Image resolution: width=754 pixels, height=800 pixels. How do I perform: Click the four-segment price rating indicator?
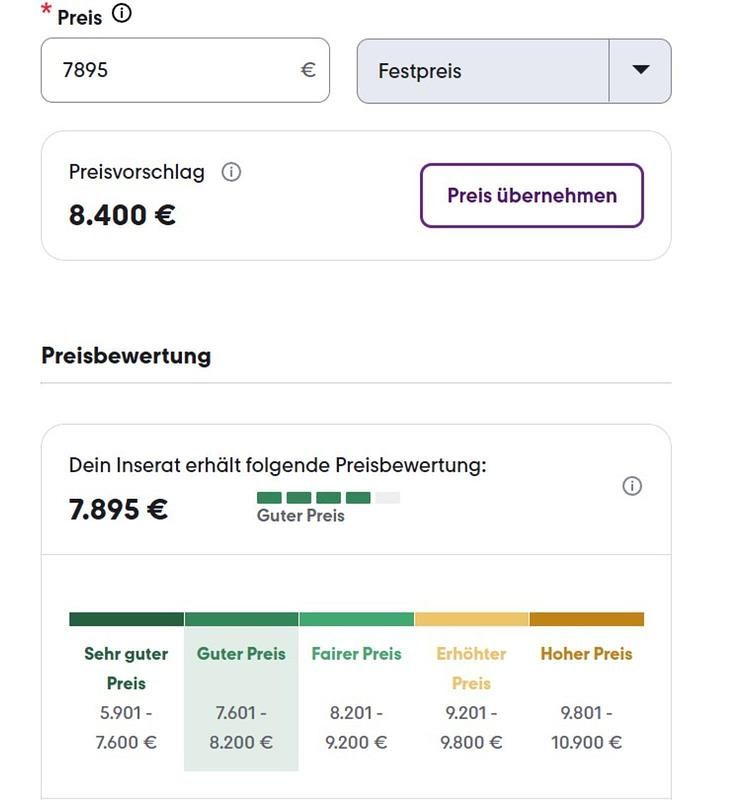coord(328,497)
